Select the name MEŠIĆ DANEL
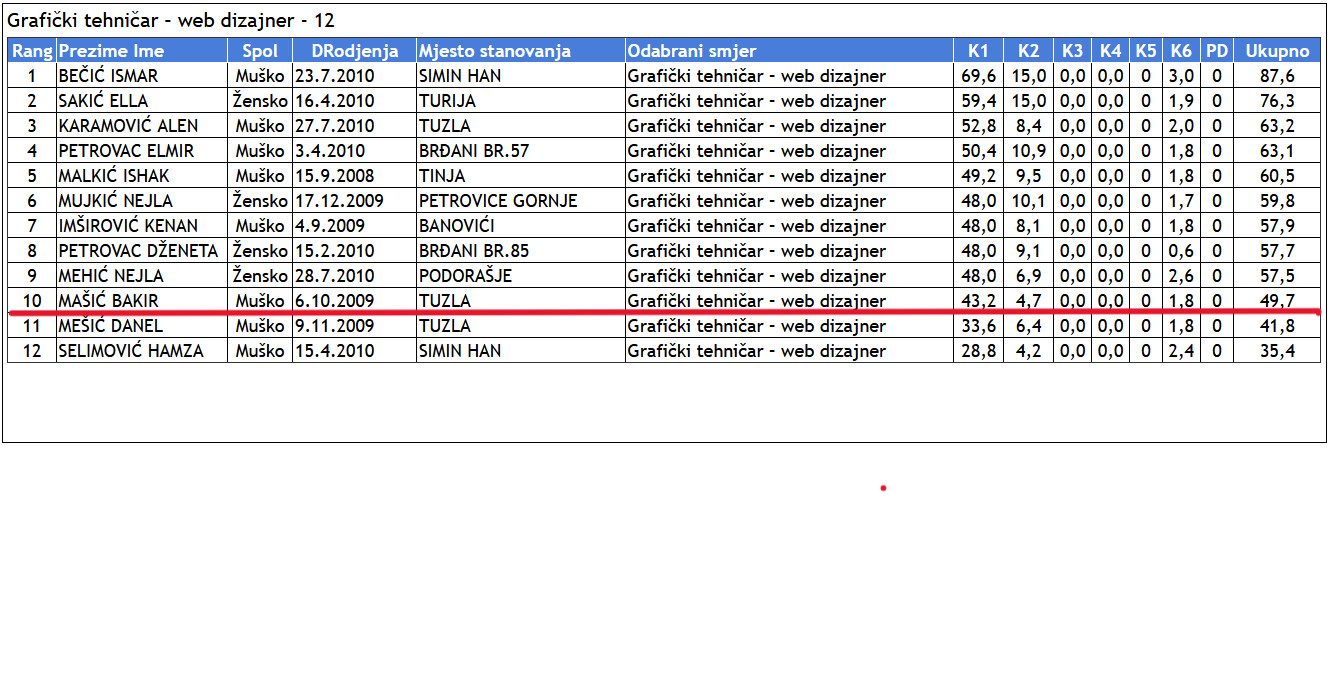 110,326
